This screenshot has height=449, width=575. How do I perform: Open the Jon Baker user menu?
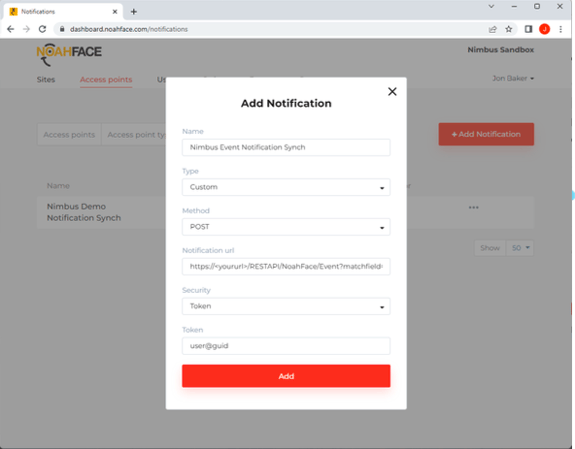513,79
